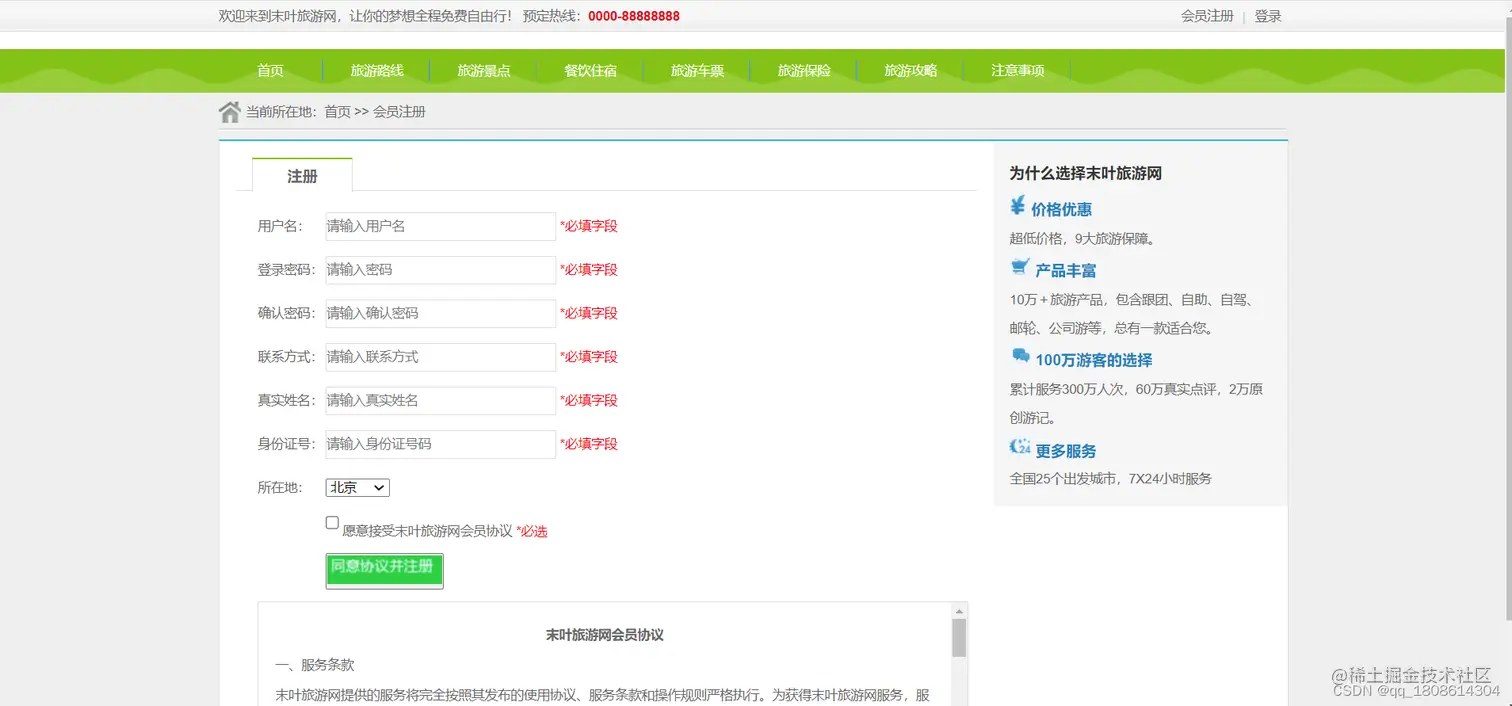Viewport: 1512px width, 706px height.
Task: Click the chat bubble icon beside 100万游客的选择
Action: [x=1020, y=356]
